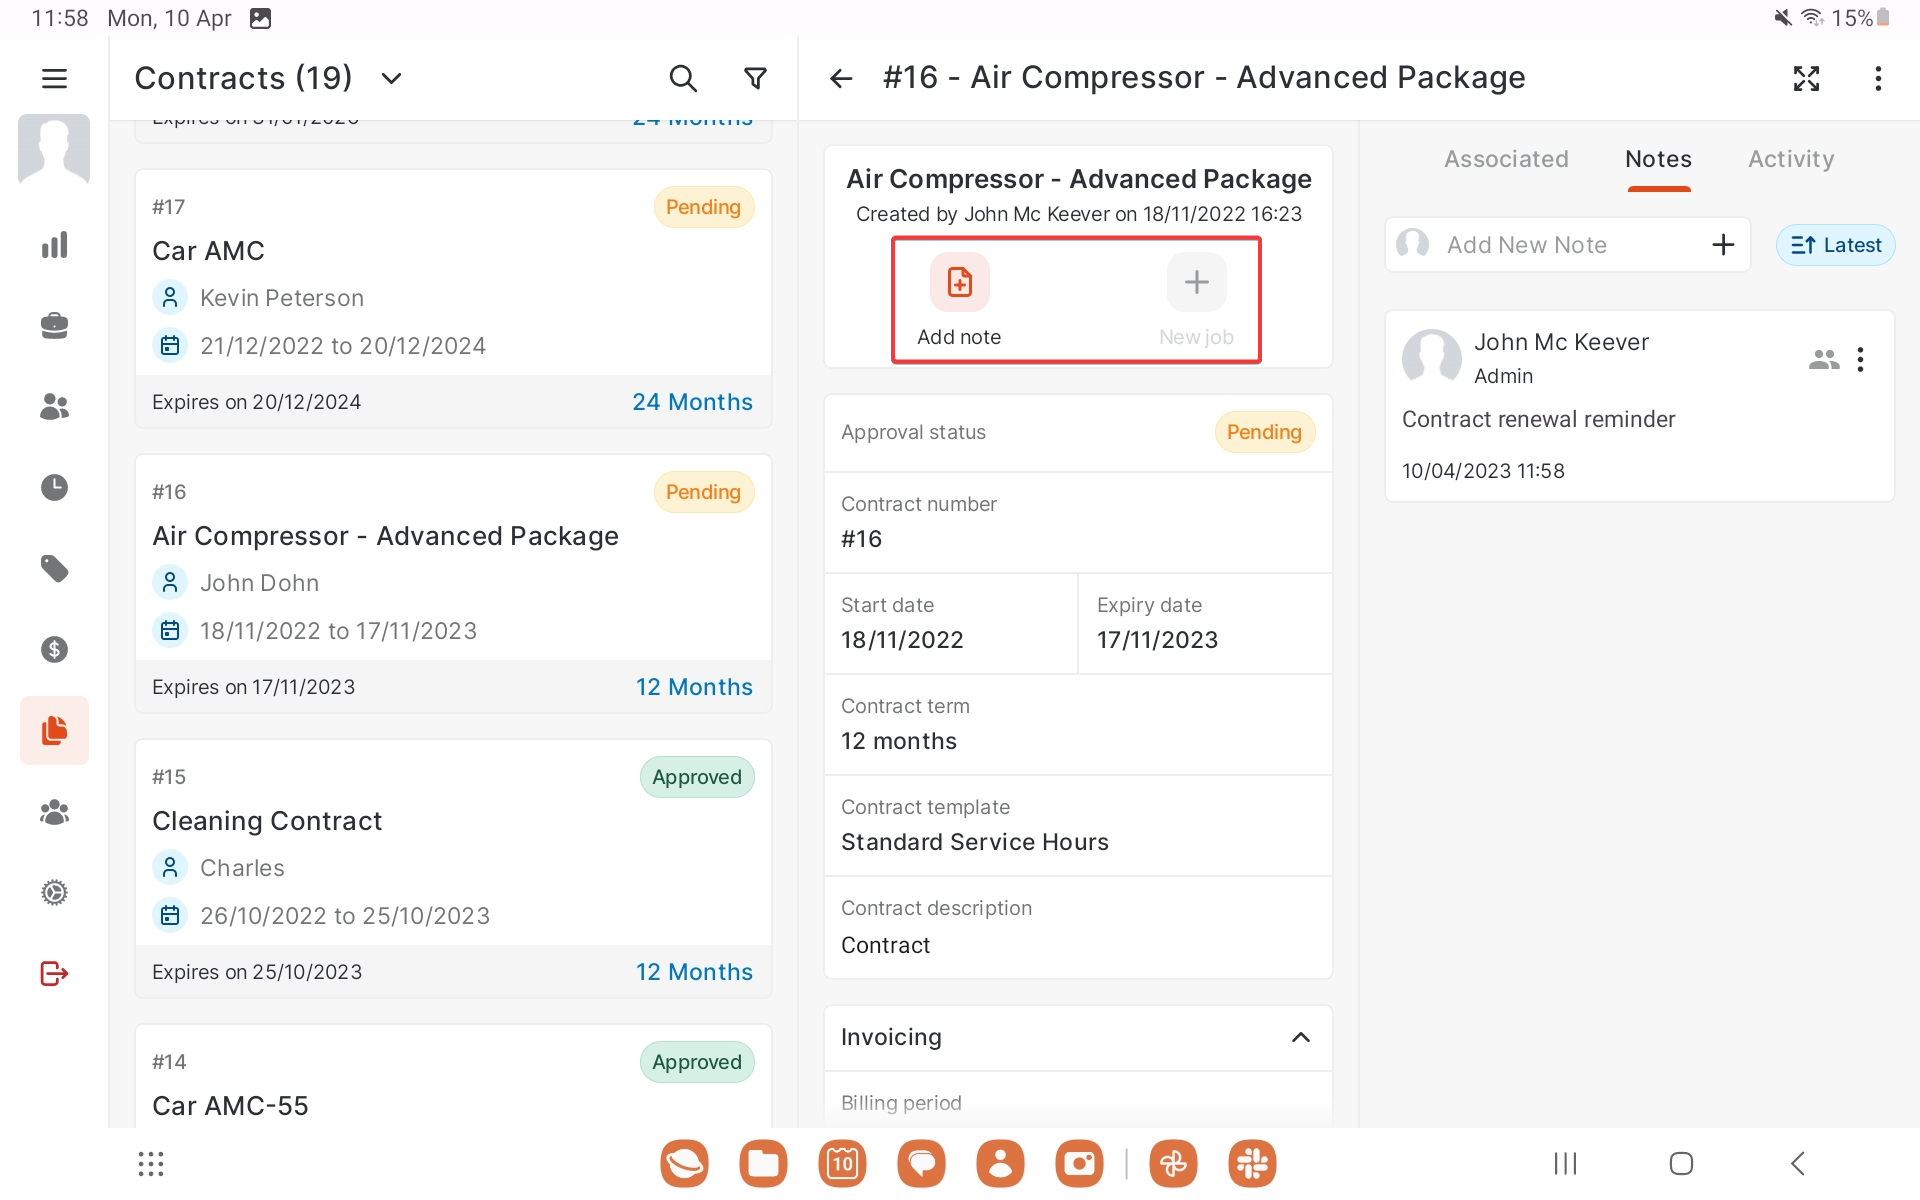Image resolution: width=1920 pixels, height=1200 pixels.
Task: Open the contracts filter icon
Action: (x=756, y=78)
